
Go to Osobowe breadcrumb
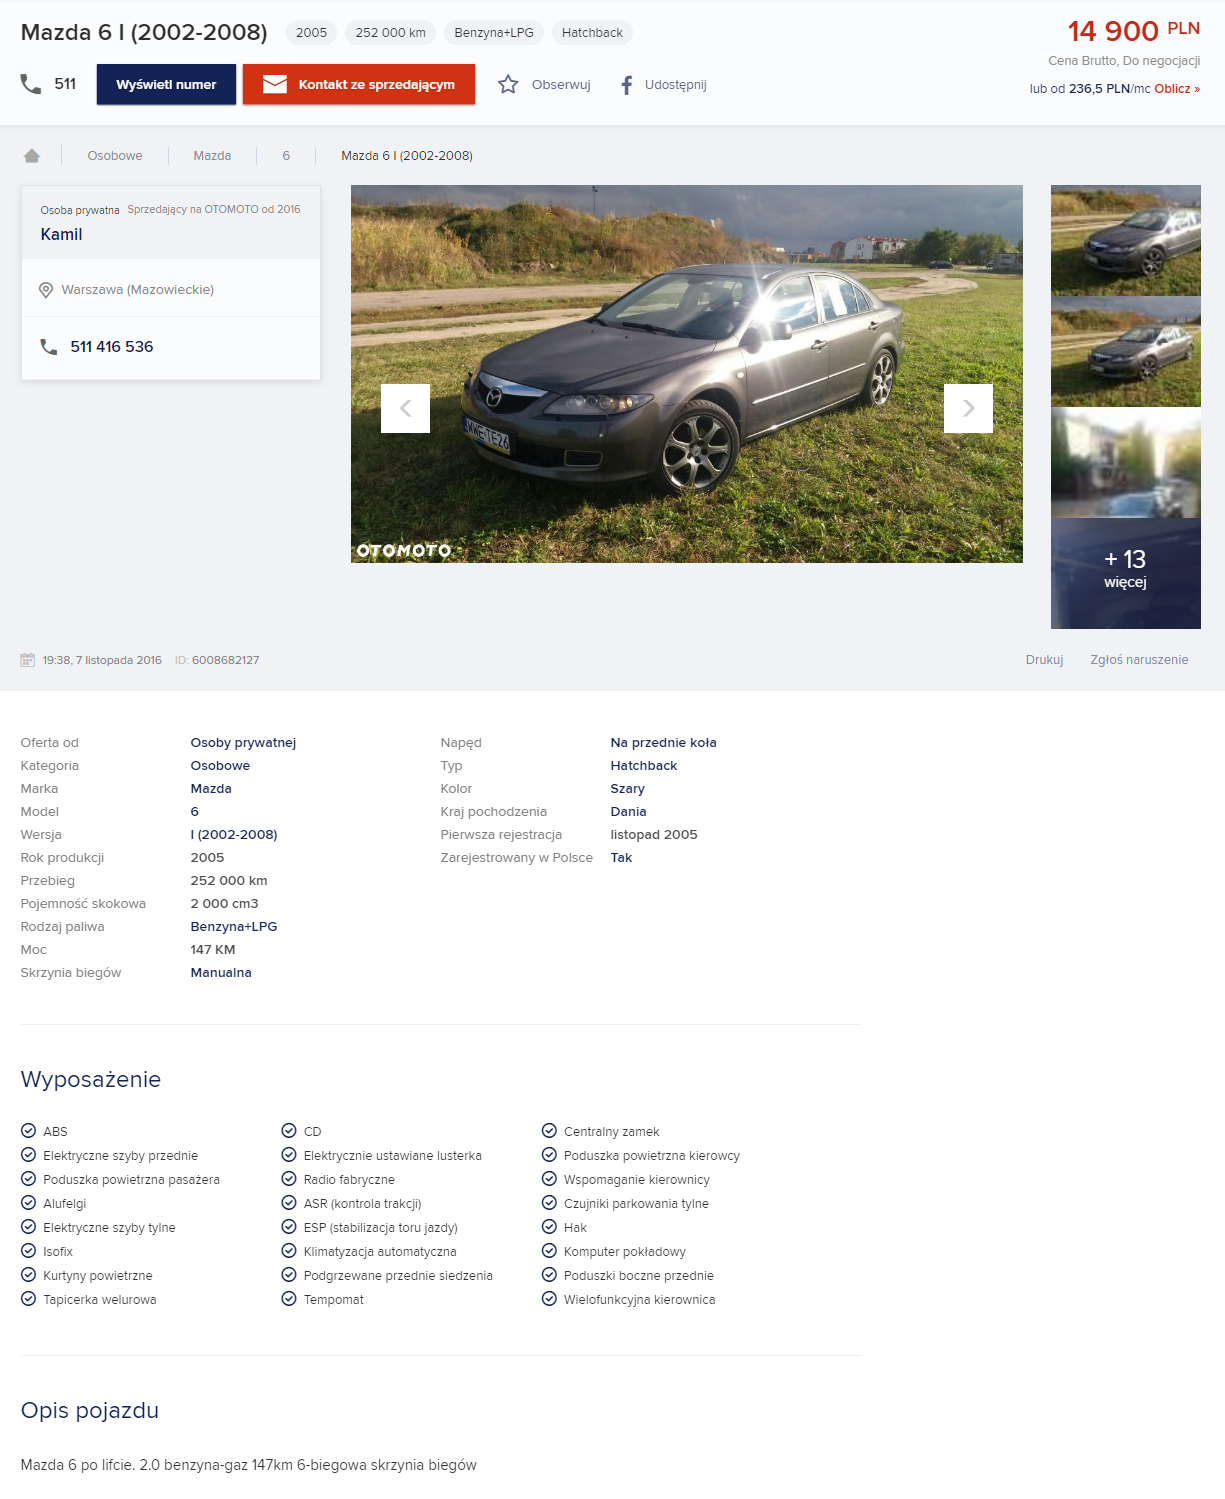[115, 156]
